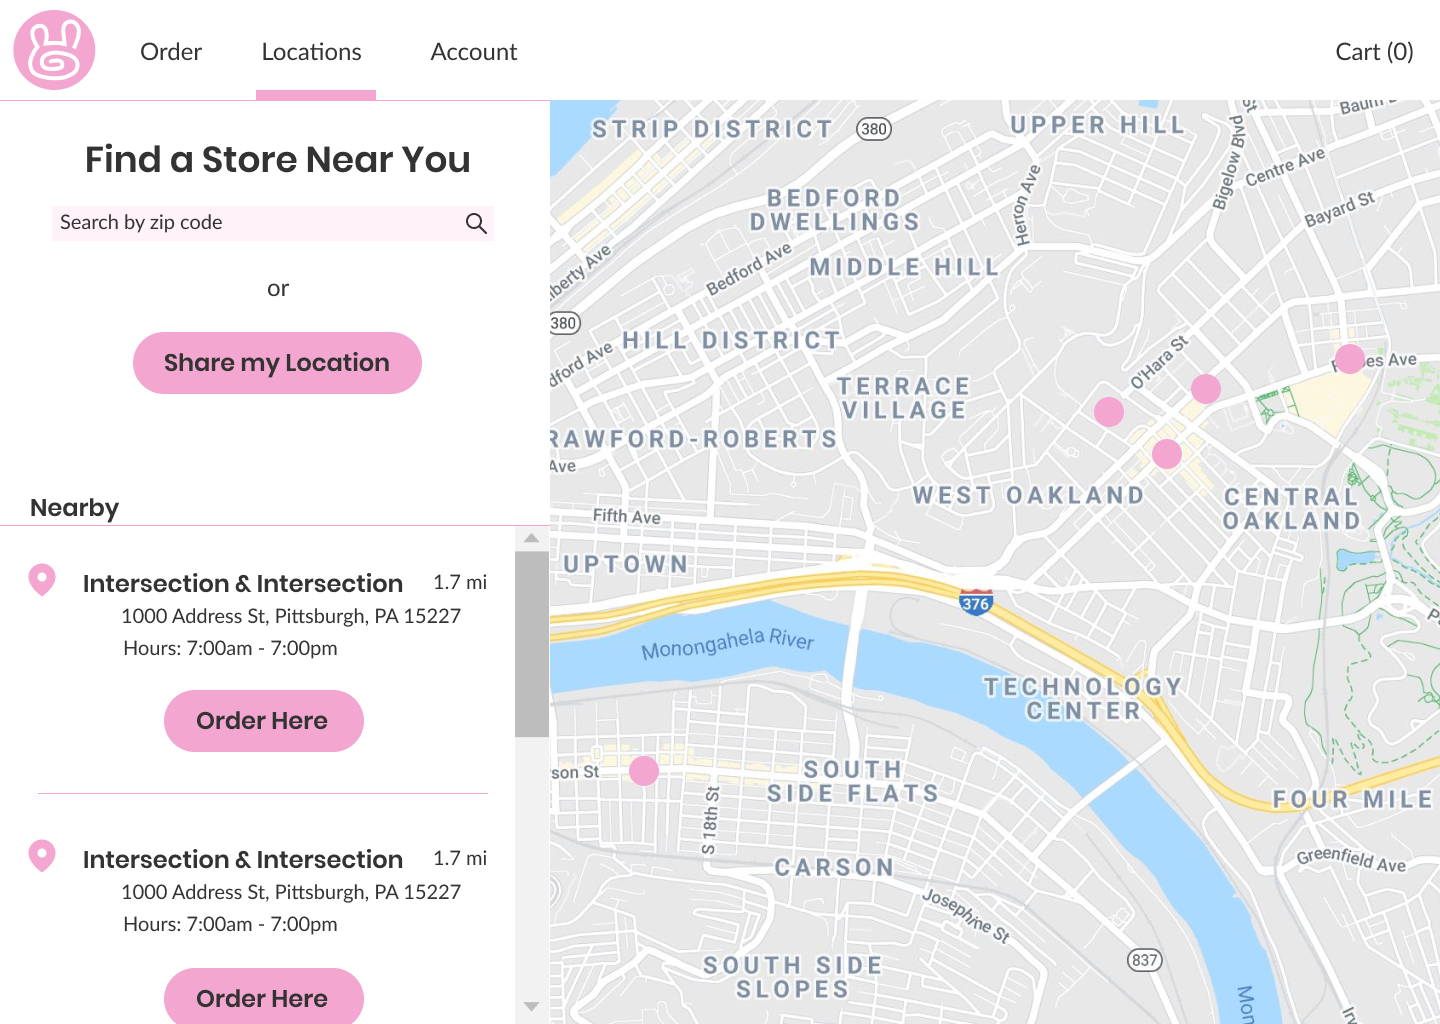Click the UPTOWN map label
1440x1024 pixels.
(626, 564)
